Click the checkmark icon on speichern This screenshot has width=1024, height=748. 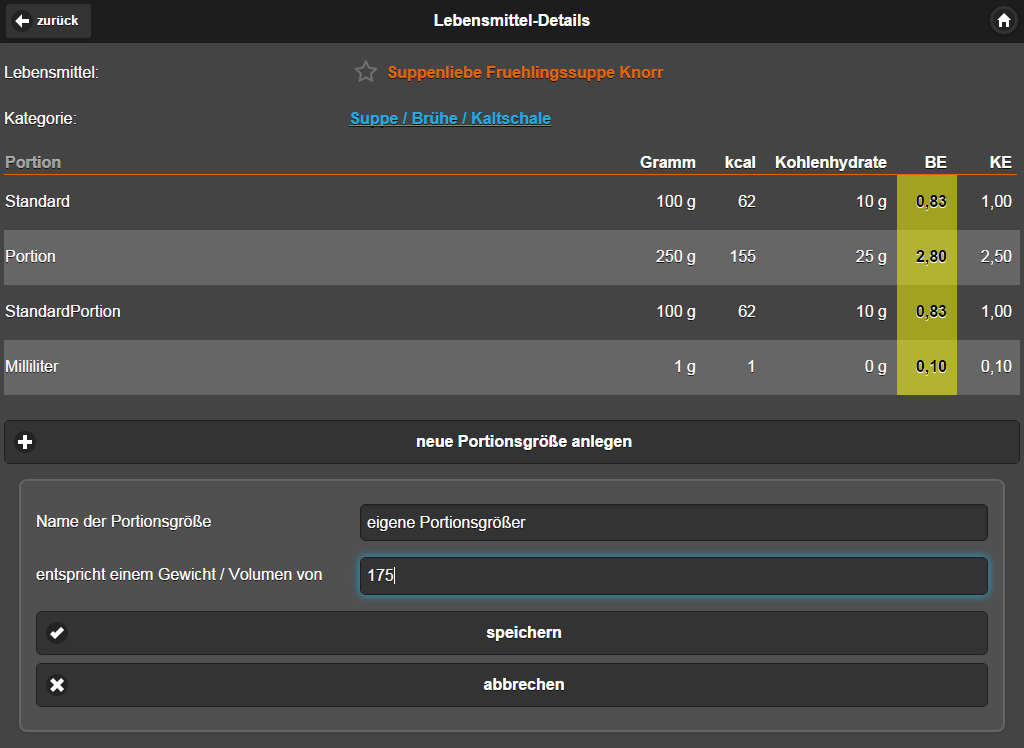(x=57, y=633)
